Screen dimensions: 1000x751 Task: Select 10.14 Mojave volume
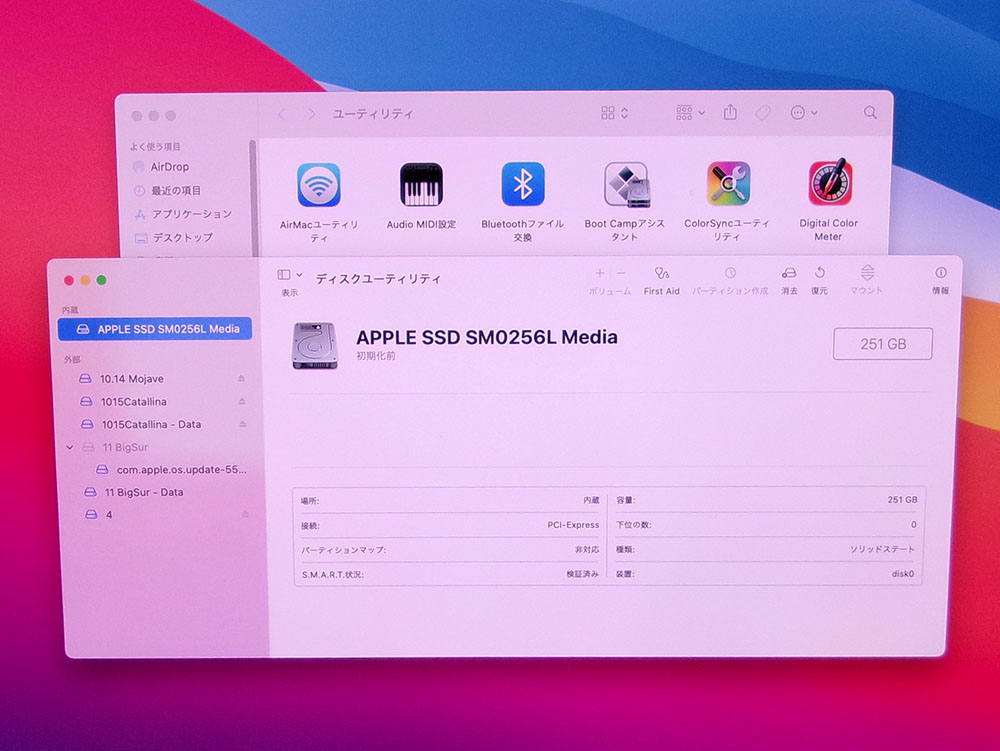click(x=131, y=379)
